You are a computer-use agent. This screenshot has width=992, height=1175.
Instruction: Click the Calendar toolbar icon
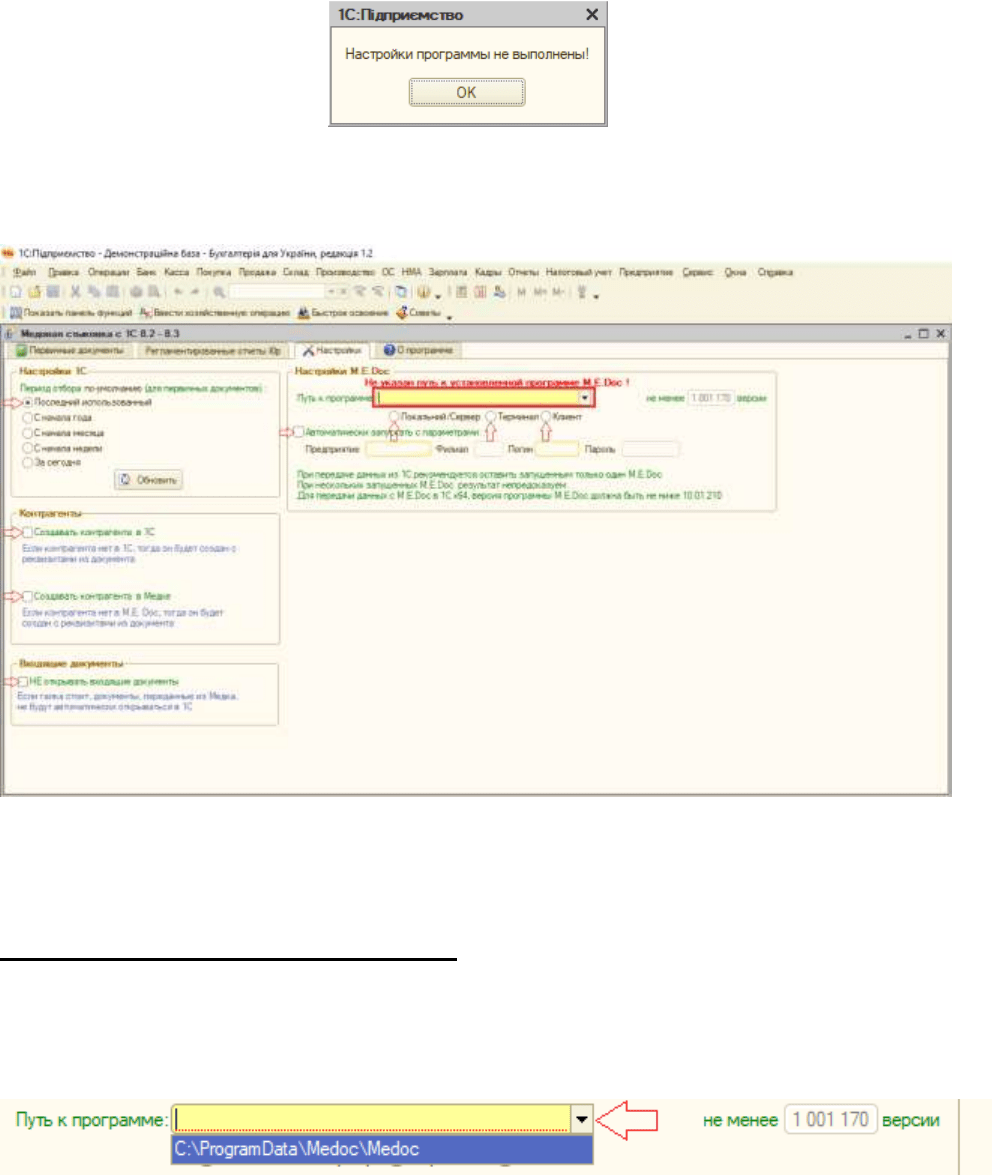pos(480,292)
